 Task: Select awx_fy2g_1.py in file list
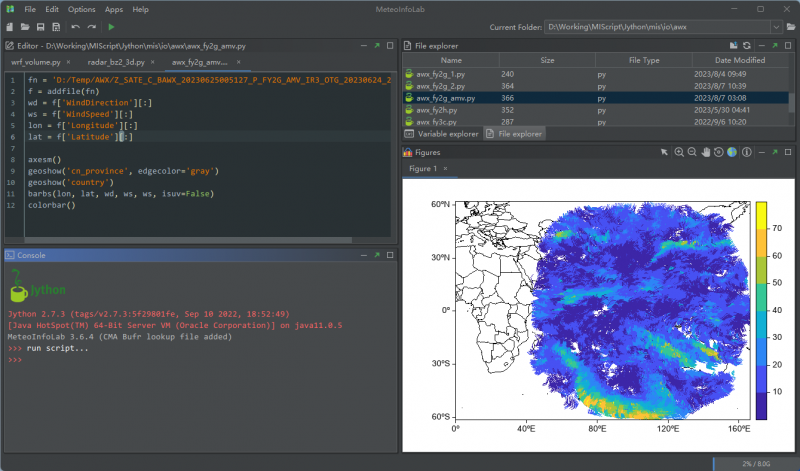click(x=441, y=74)
